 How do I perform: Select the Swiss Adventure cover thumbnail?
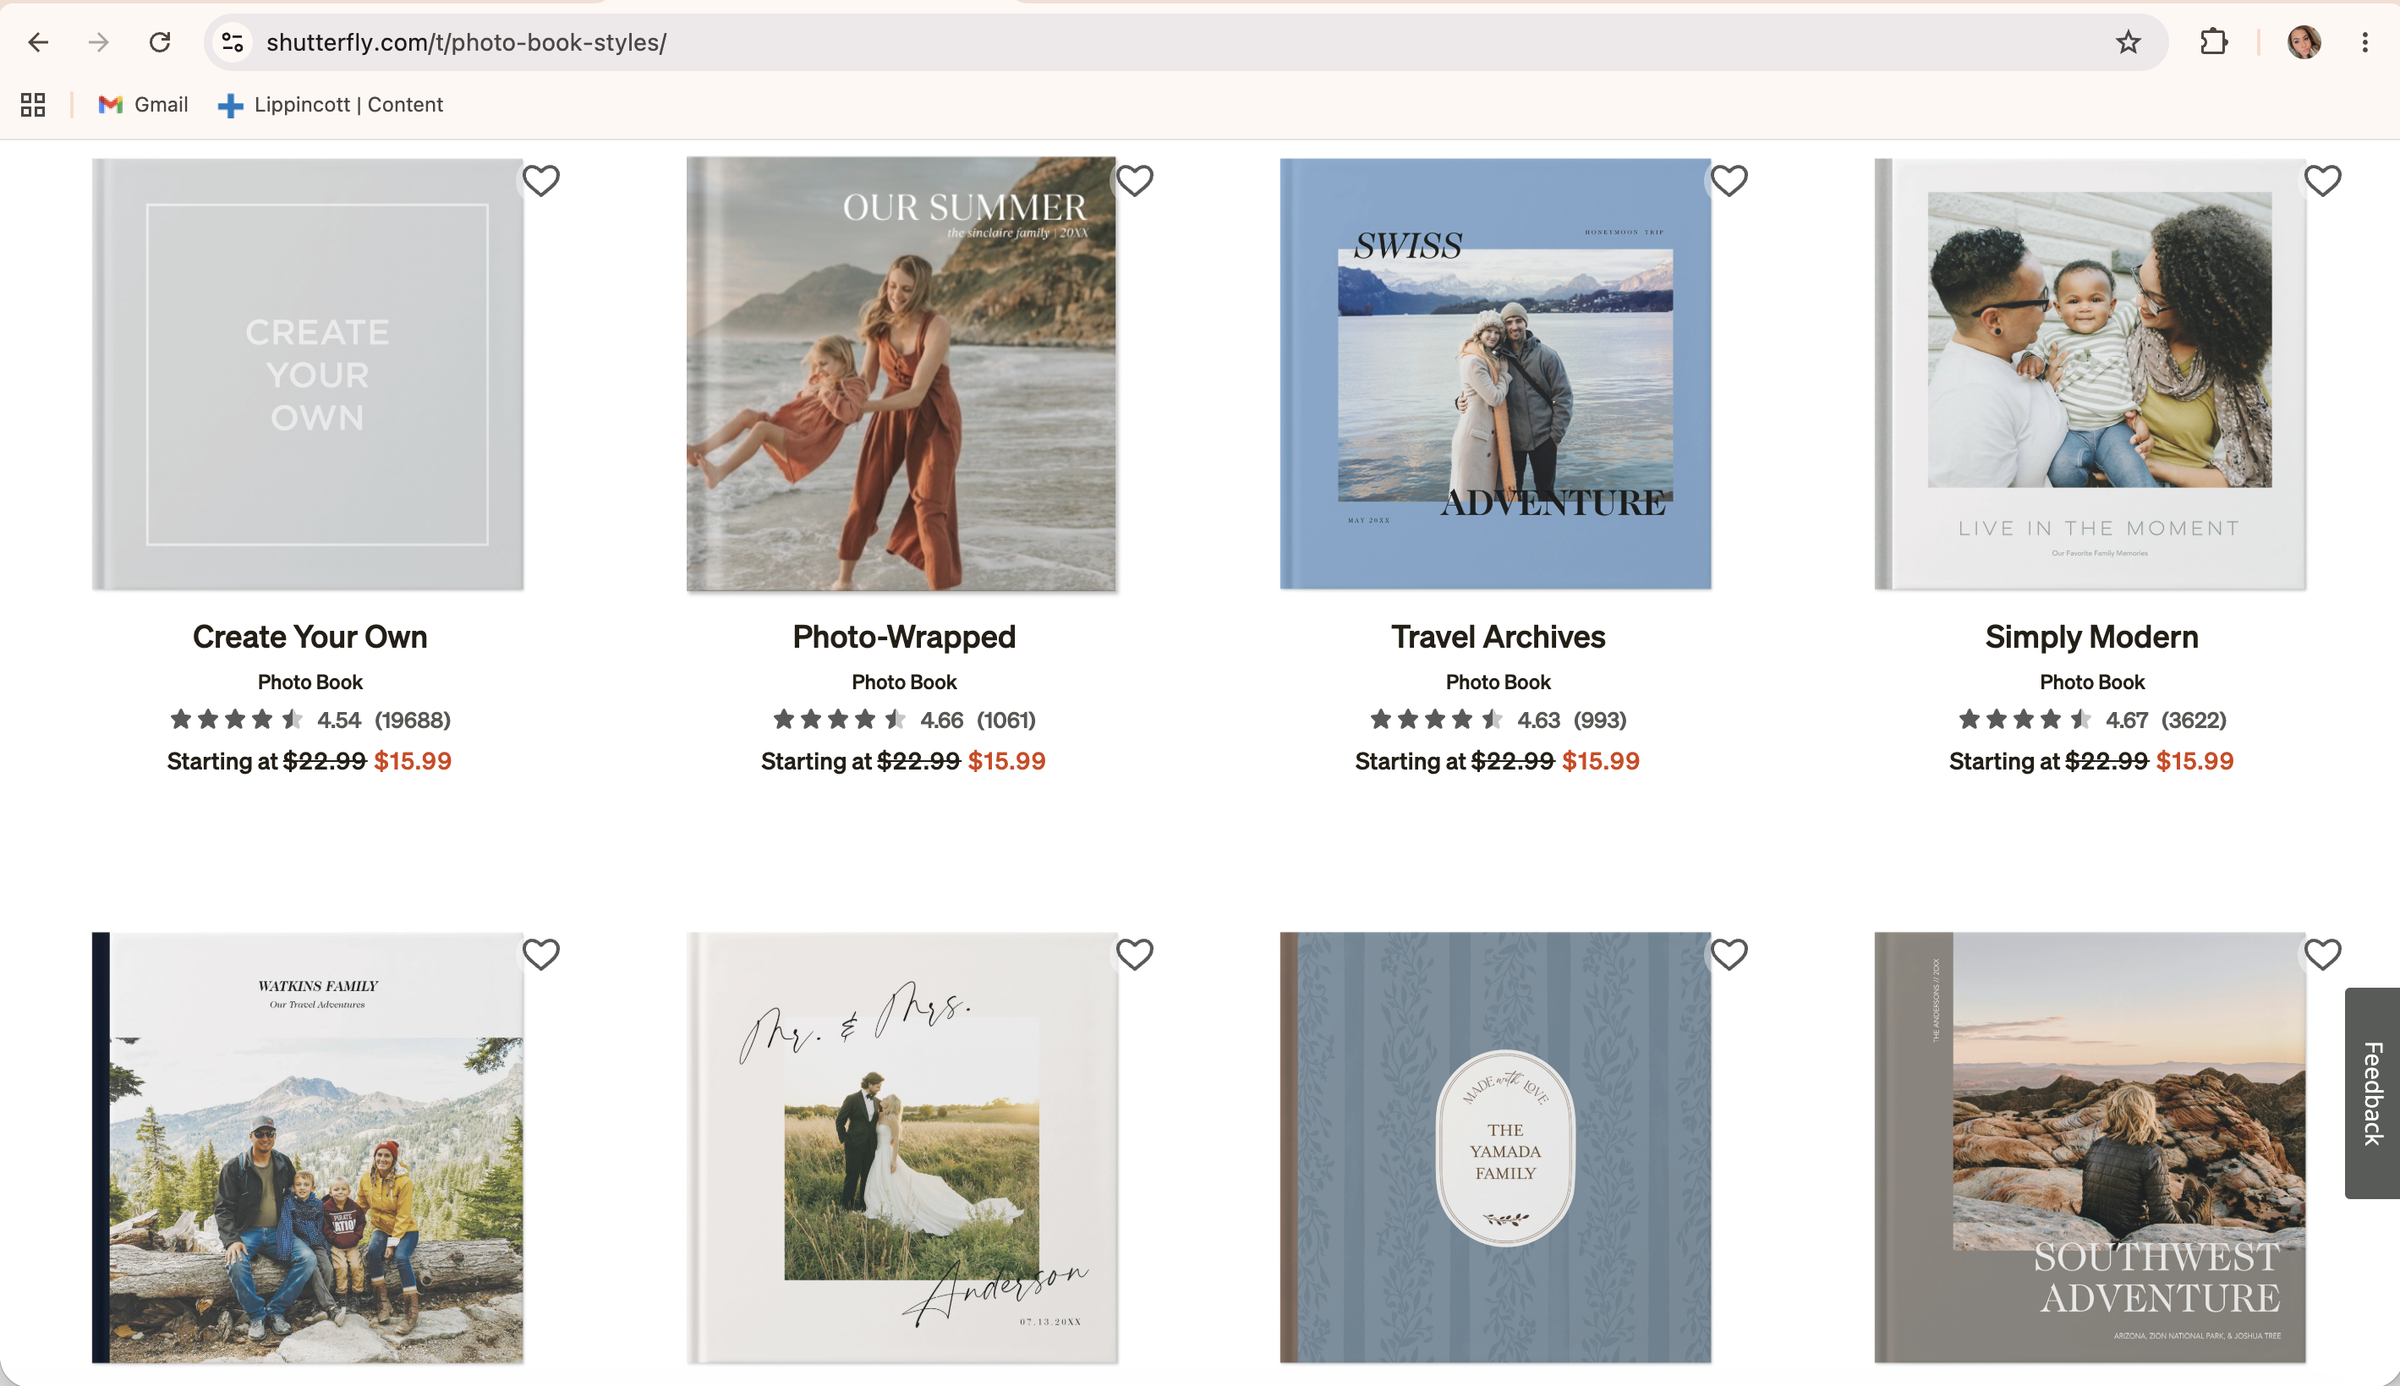[1496, 374]
